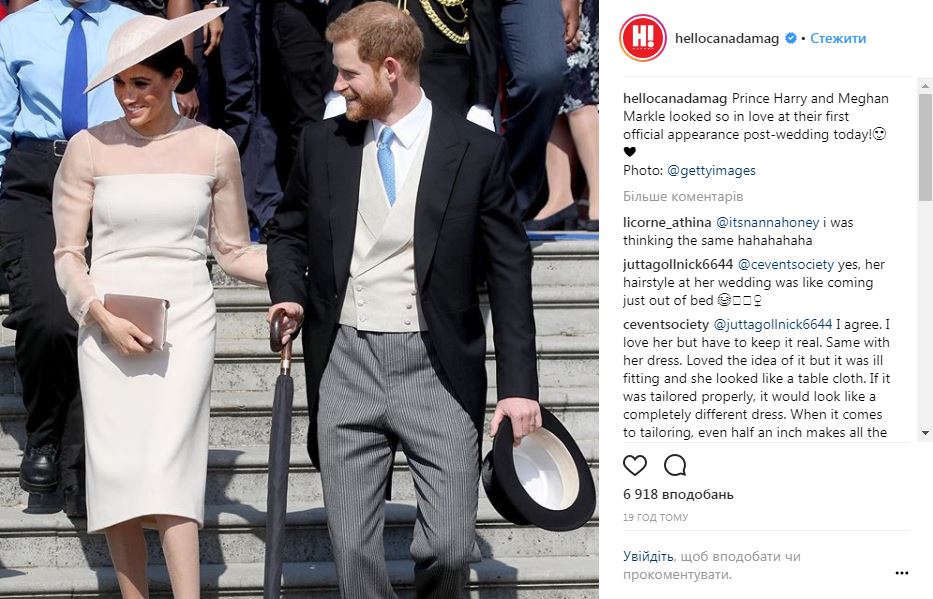Click the 19 год тому timestamp

pyautogui.click(x=655, y=518)
